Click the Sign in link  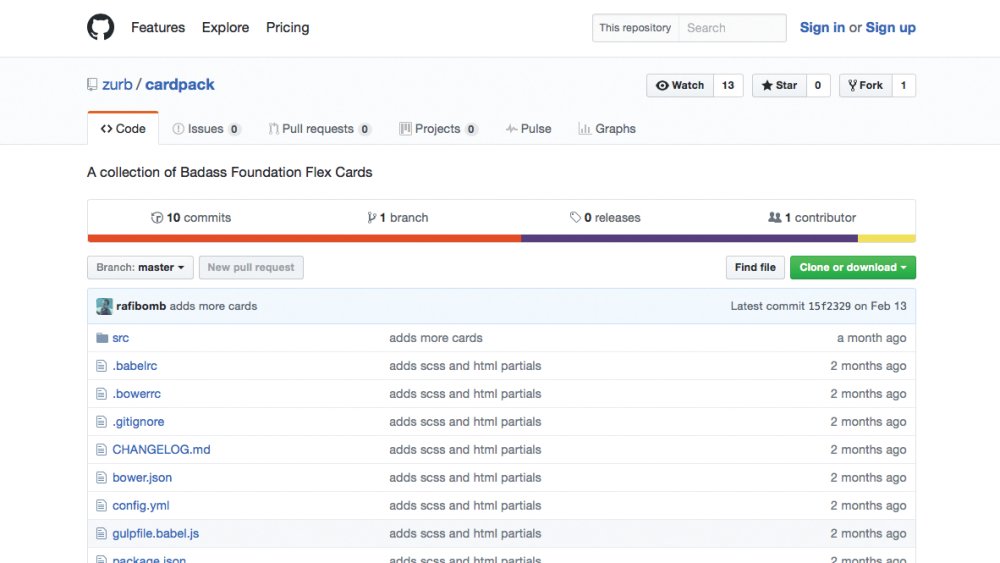822,27
